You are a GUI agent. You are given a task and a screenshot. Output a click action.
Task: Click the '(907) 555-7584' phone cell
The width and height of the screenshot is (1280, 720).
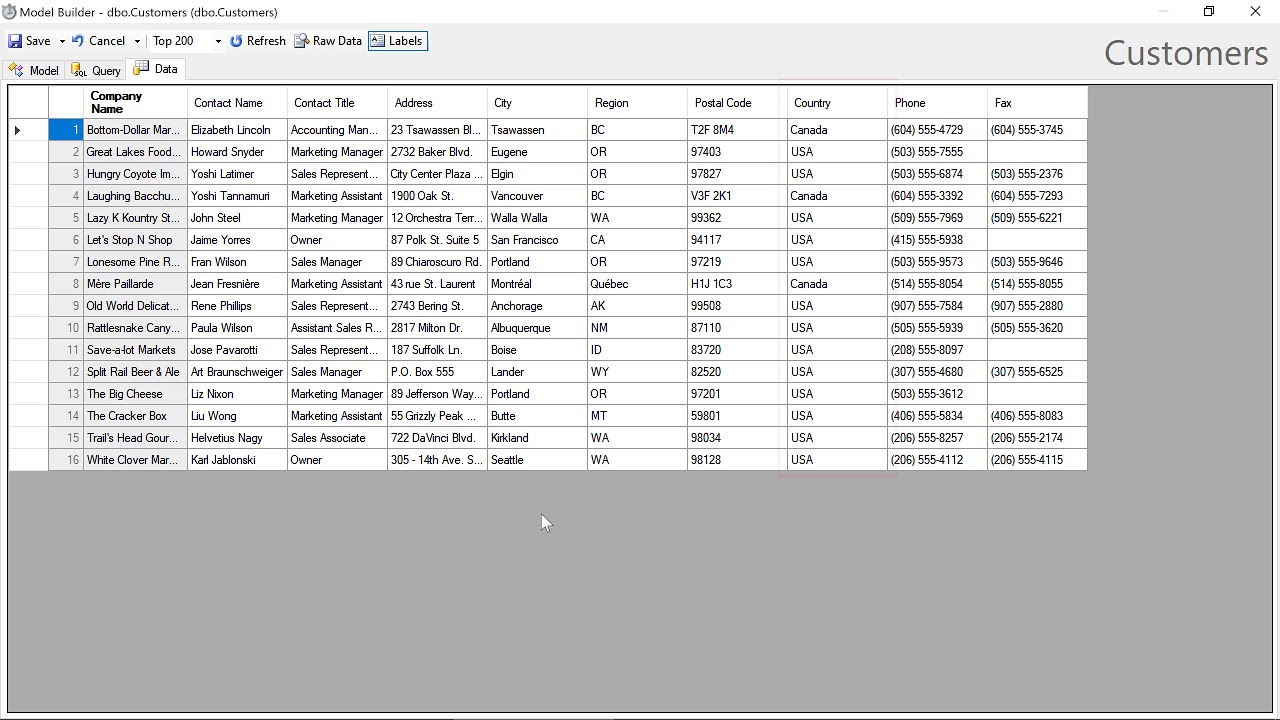click(937, 306)
